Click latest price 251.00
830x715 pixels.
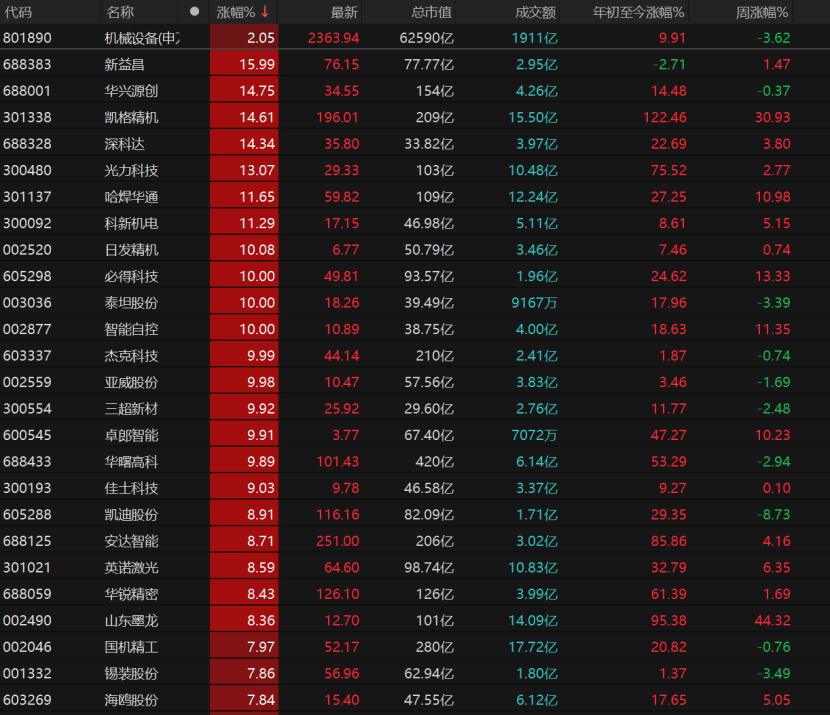(x=338, y=541)
